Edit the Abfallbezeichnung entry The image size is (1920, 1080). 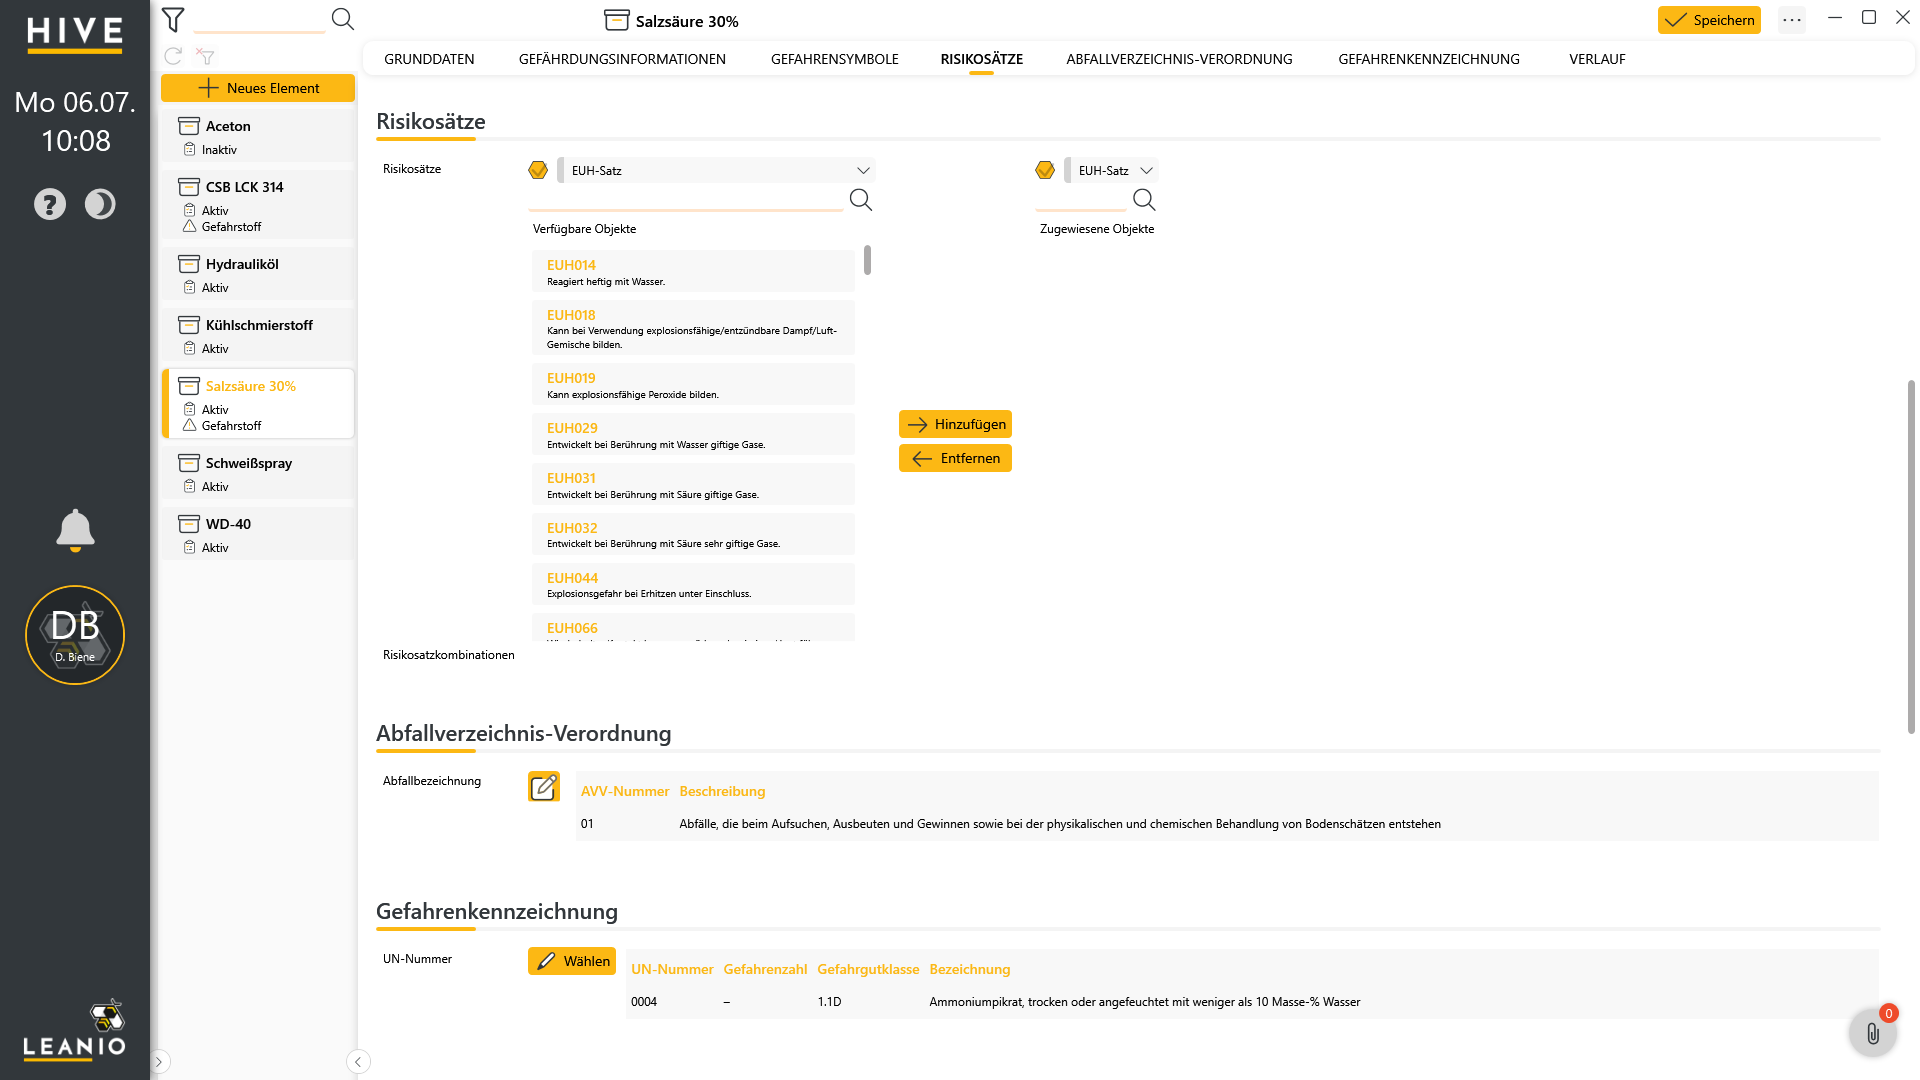(x=544, y=787)
